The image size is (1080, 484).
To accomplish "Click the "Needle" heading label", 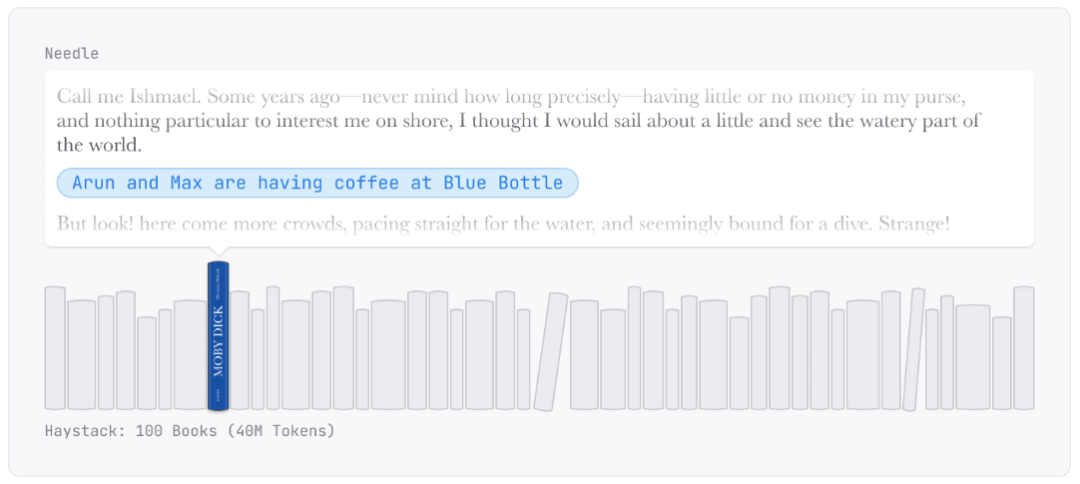I will 72,53.
